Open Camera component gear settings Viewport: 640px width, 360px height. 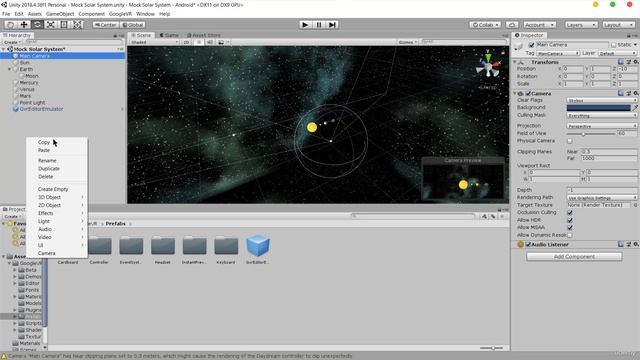click(x=636, y=93)
